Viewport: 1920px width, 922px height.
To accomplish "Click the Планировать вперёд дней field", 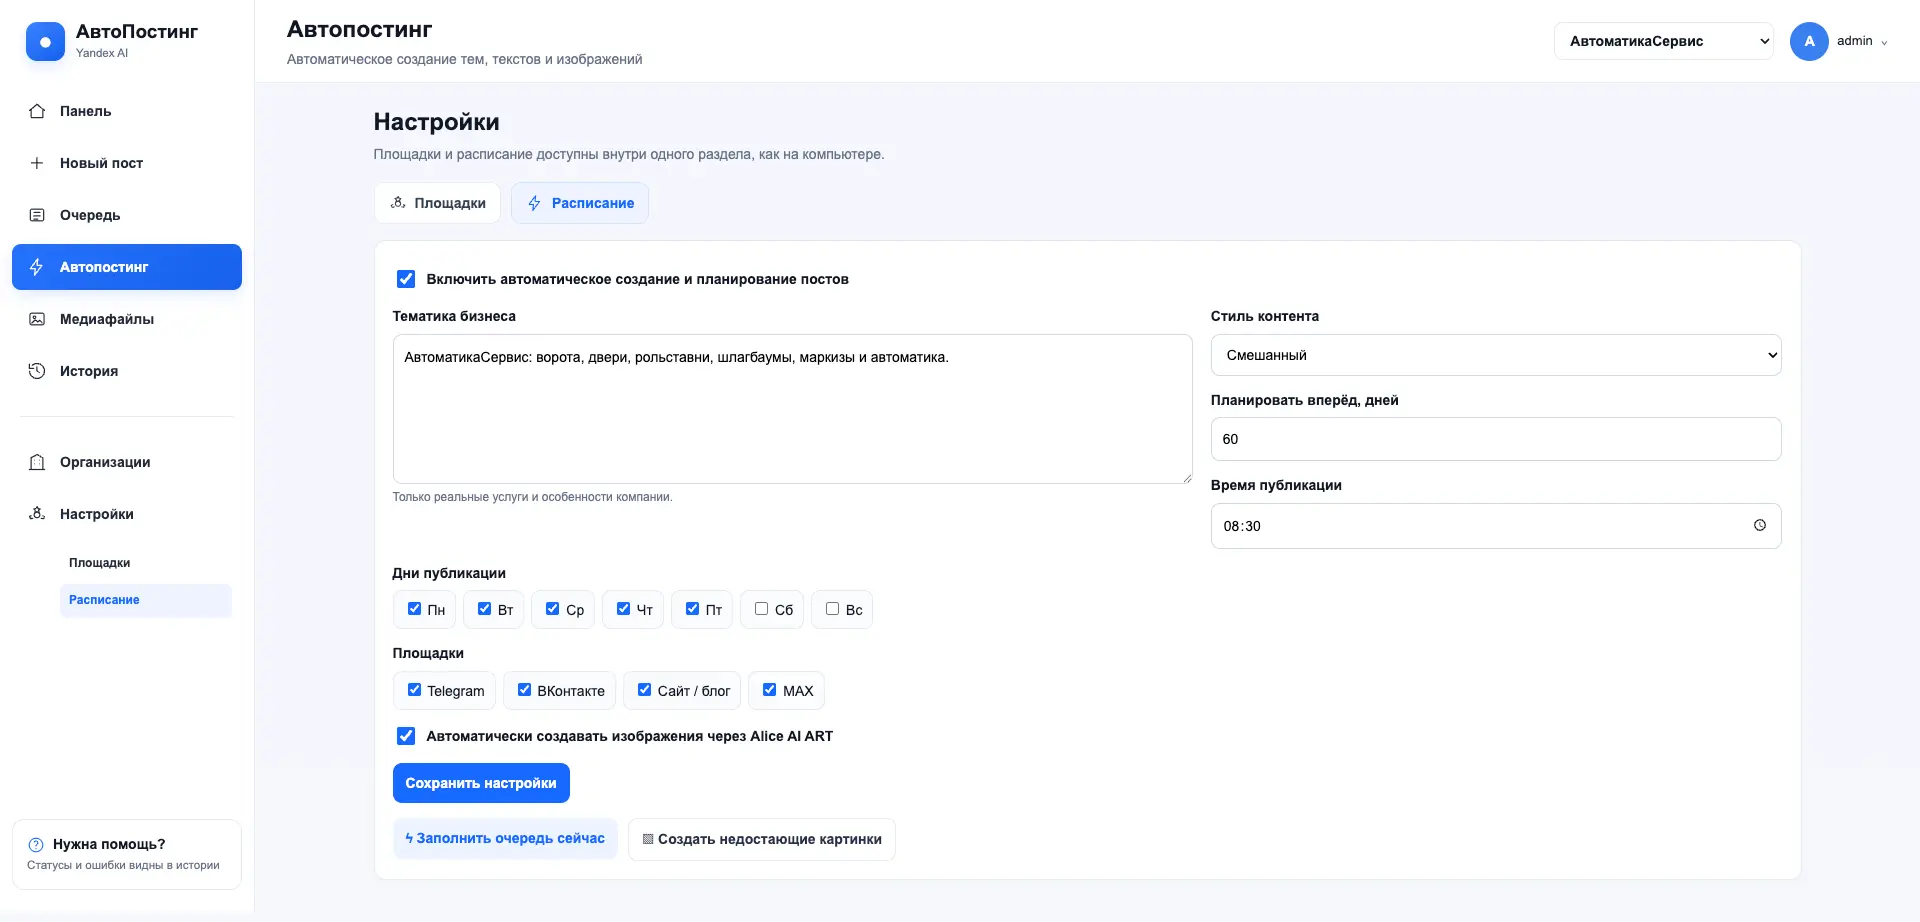I will 1496,439.
